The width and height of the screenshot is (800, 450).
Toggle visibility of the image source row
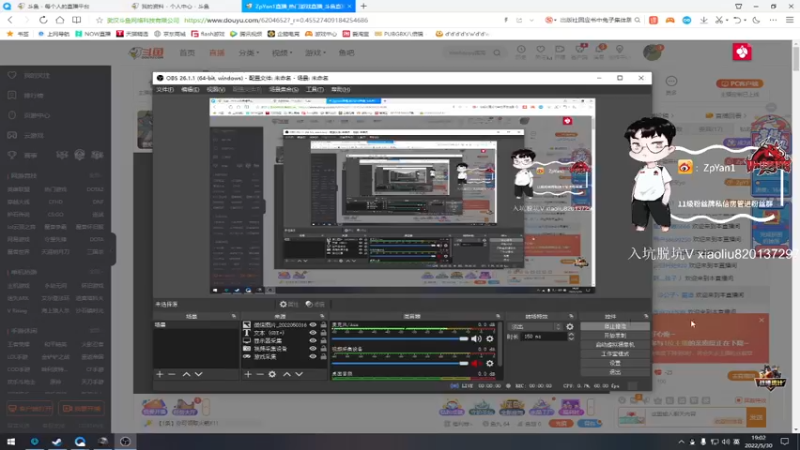(x=313, y=325)
